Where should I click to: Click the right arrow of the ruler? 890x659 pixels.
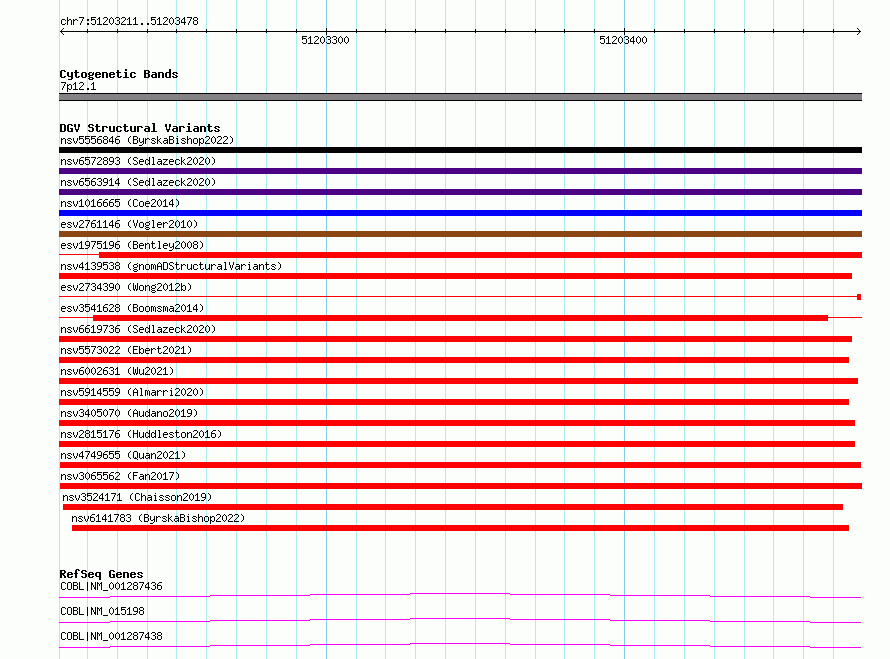coord(858,32)
